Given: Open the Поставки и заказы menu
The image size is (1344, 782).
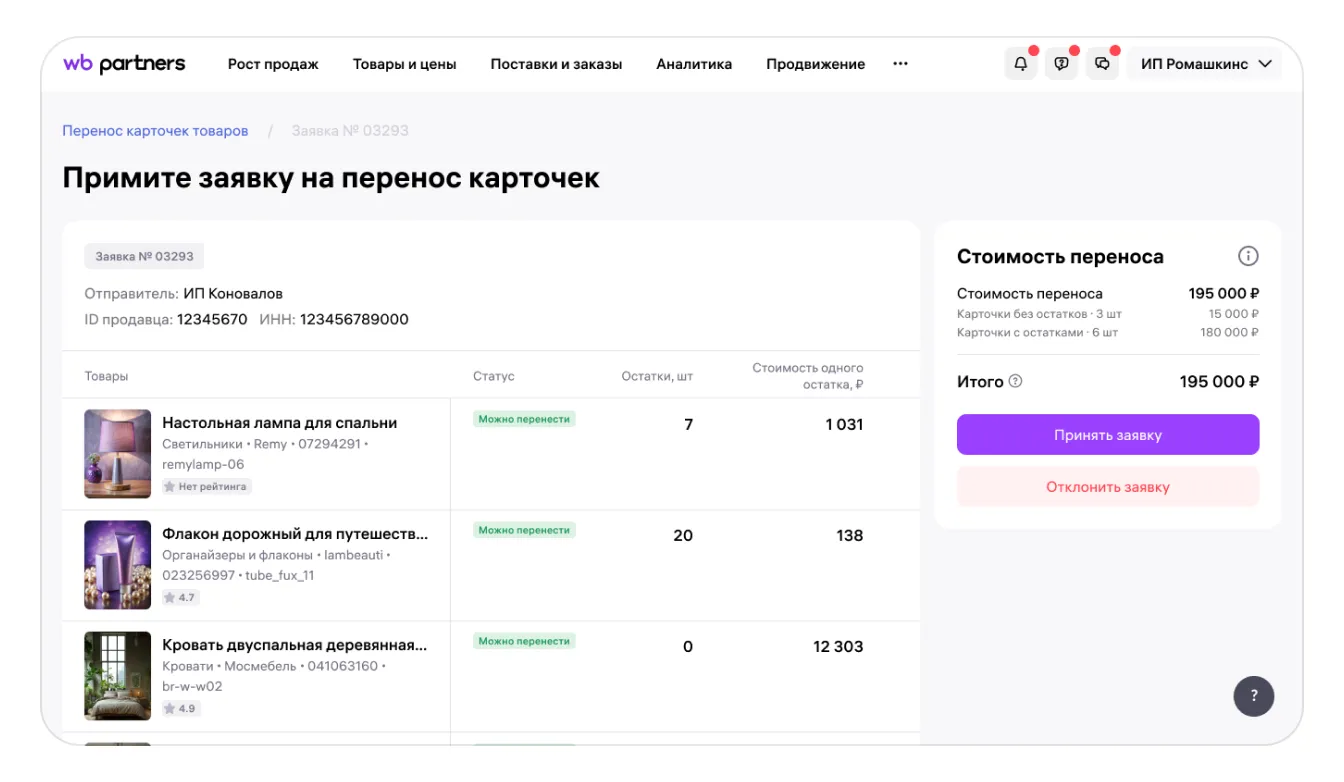Looking at the screenshot, I should click(556, 64).
